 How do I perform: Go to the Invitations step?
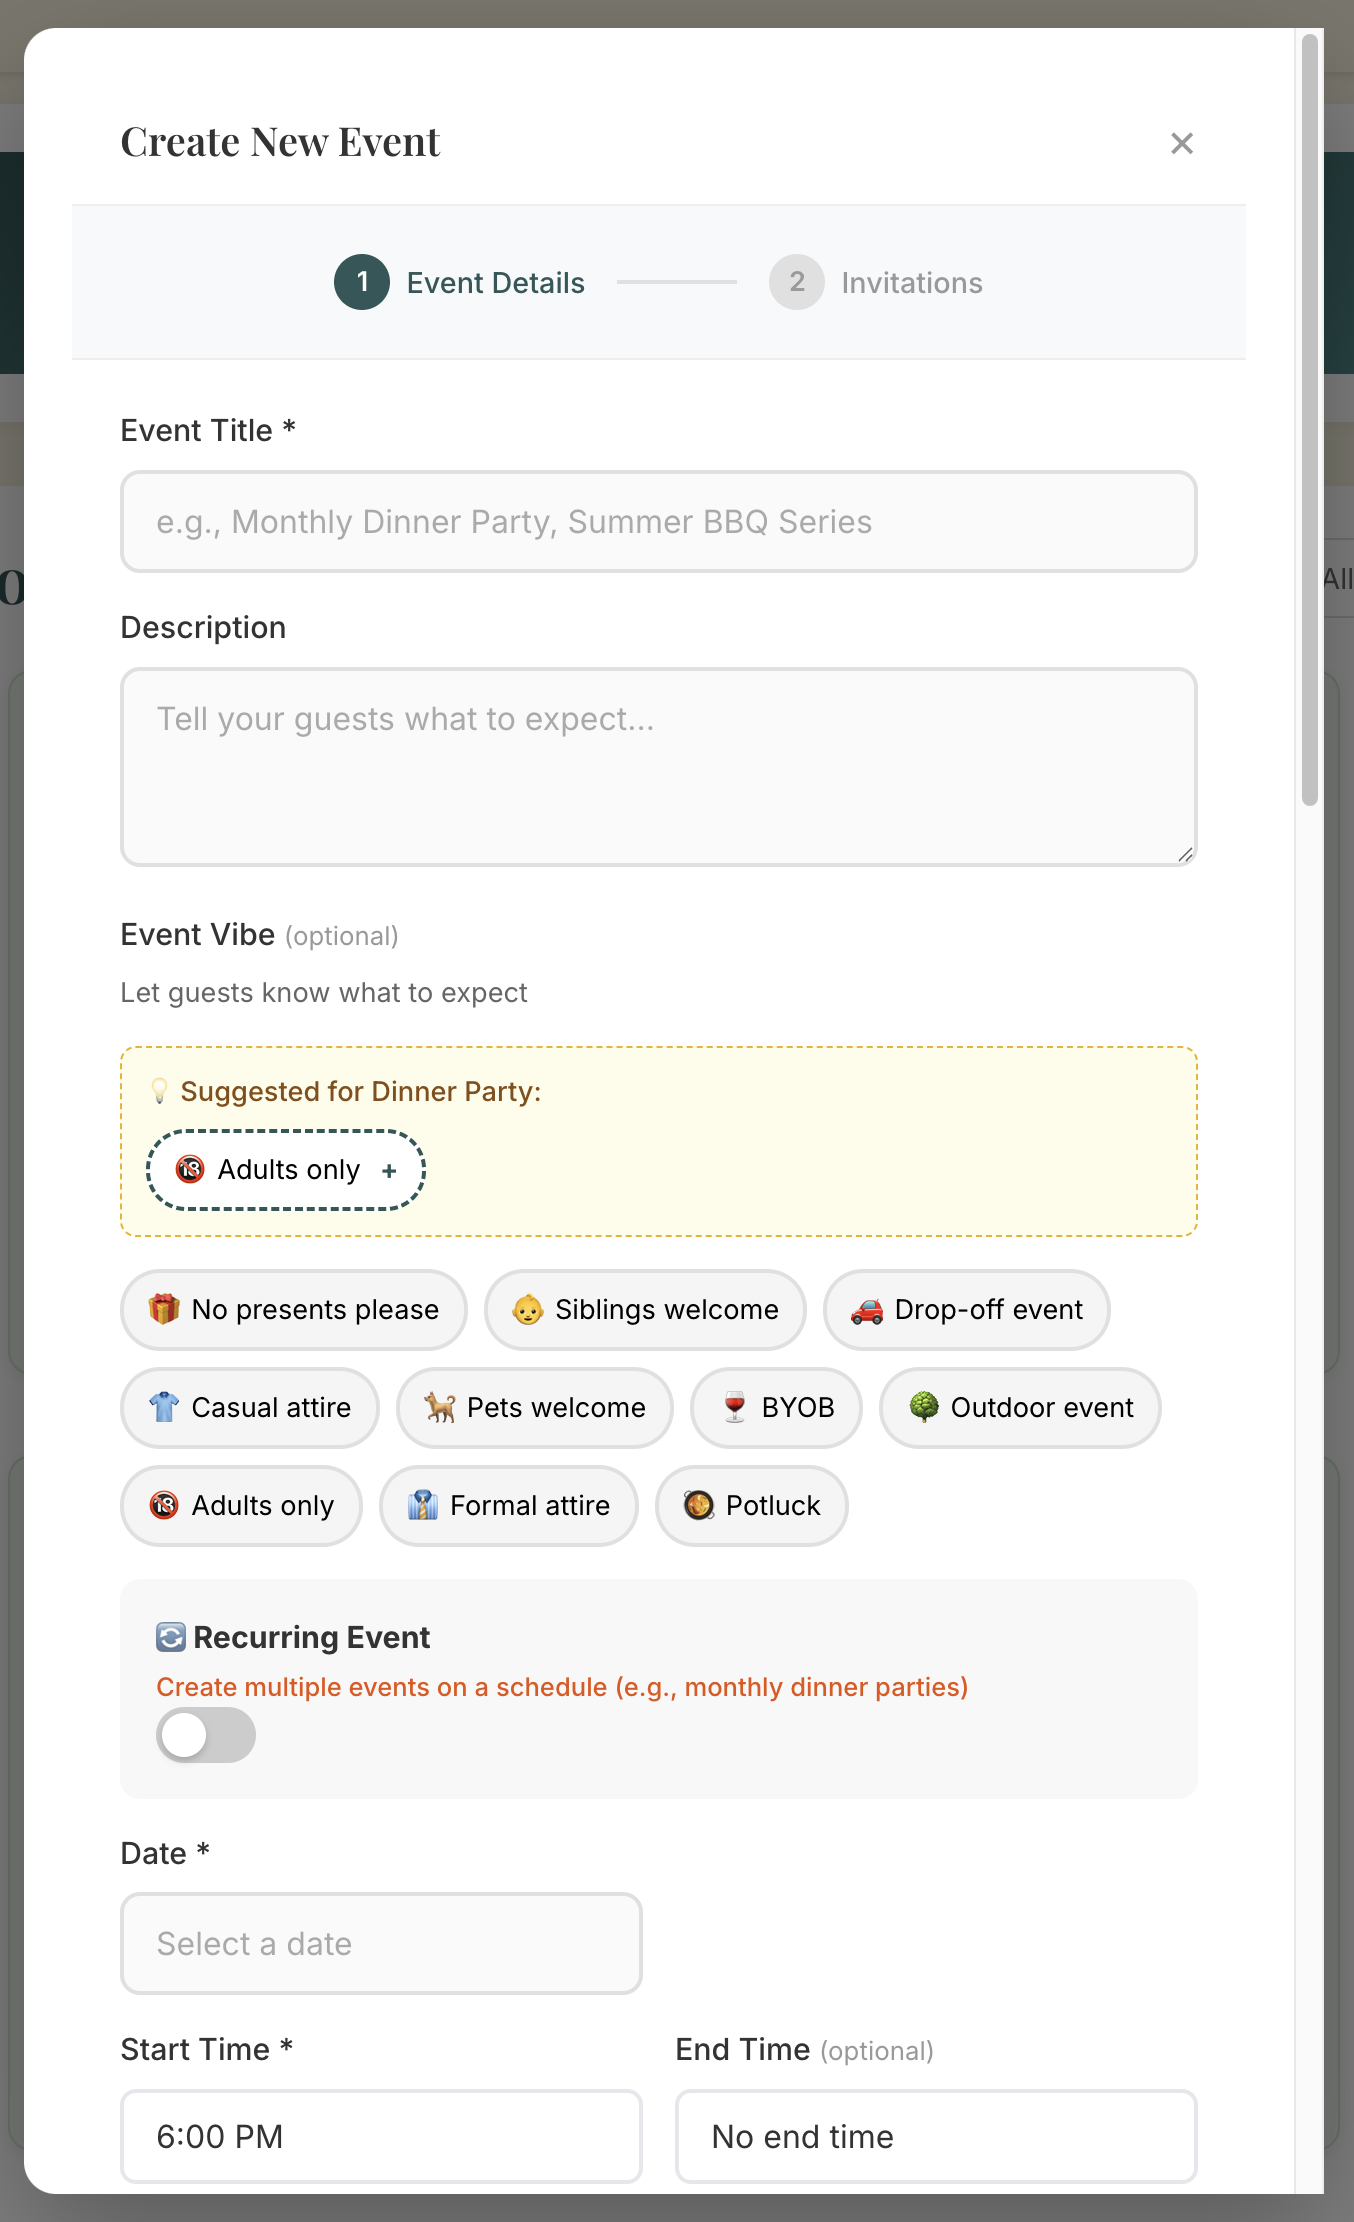(876, 283)
